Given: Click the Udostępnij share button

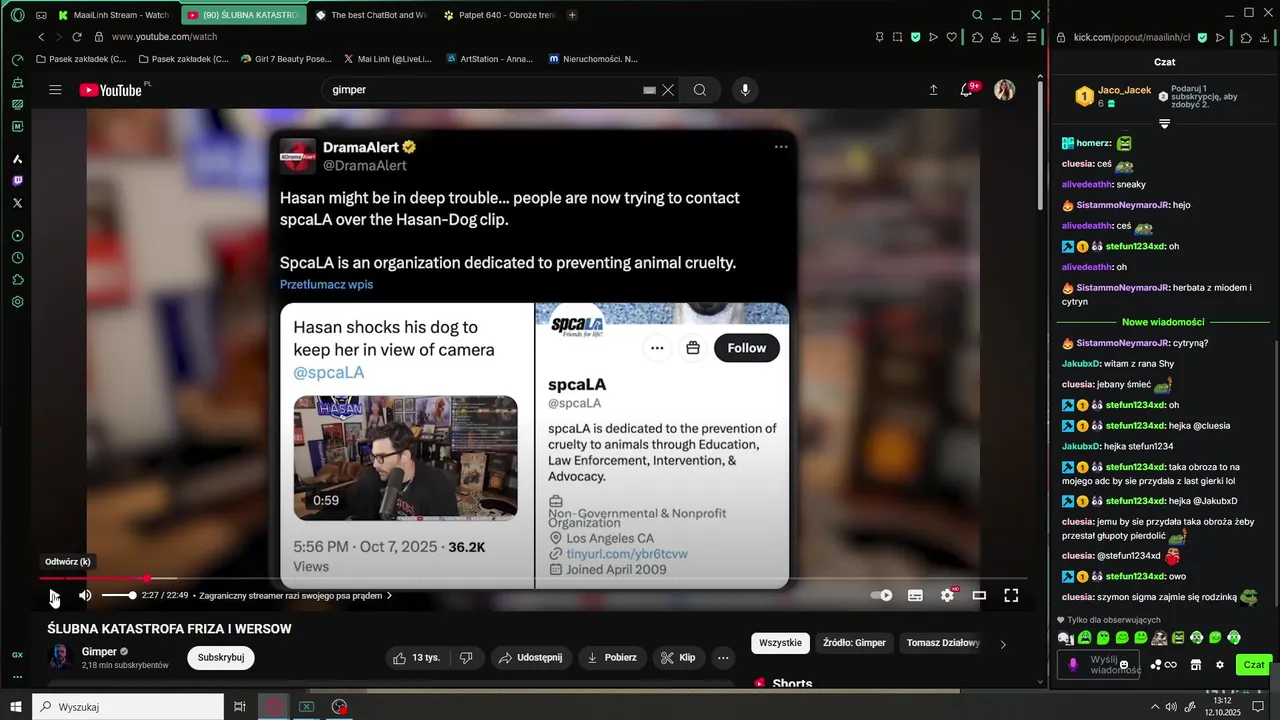Looking at the screenshot, I should 530,657.
